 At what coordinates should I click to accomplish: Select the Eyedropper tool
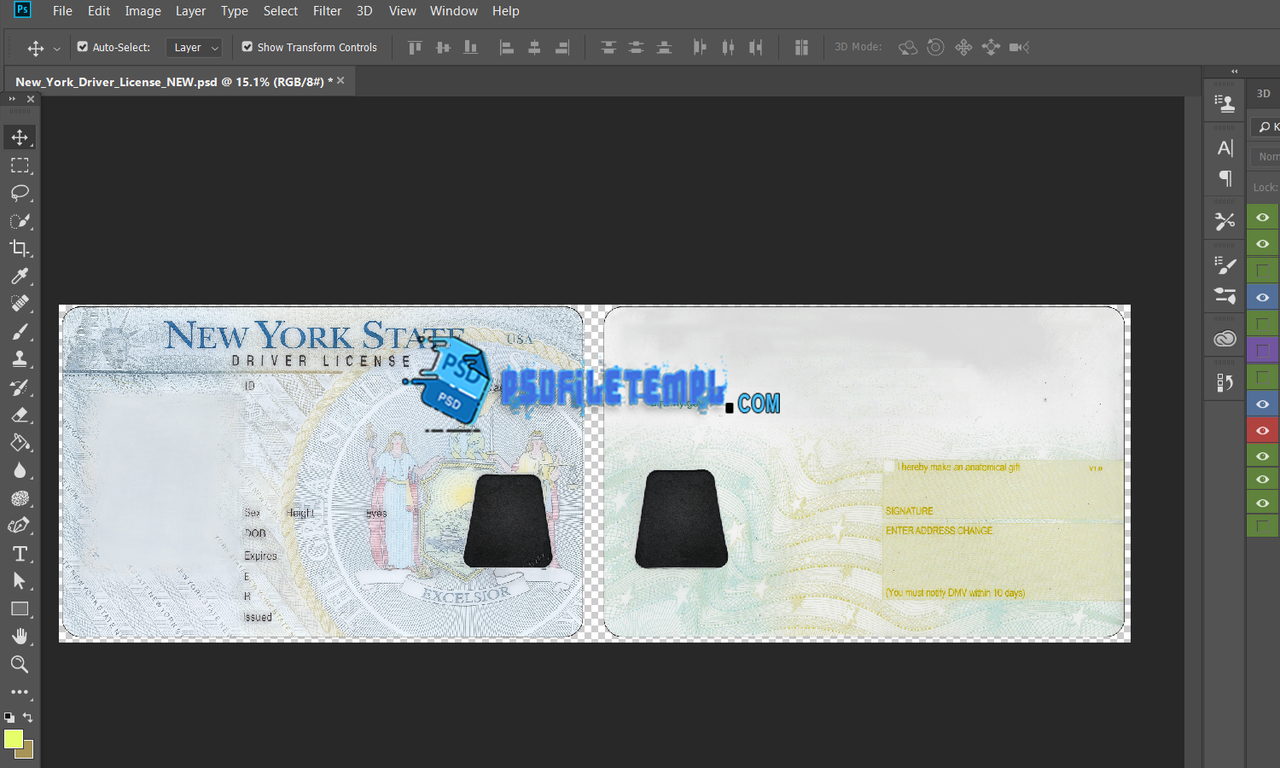[20, 276]
